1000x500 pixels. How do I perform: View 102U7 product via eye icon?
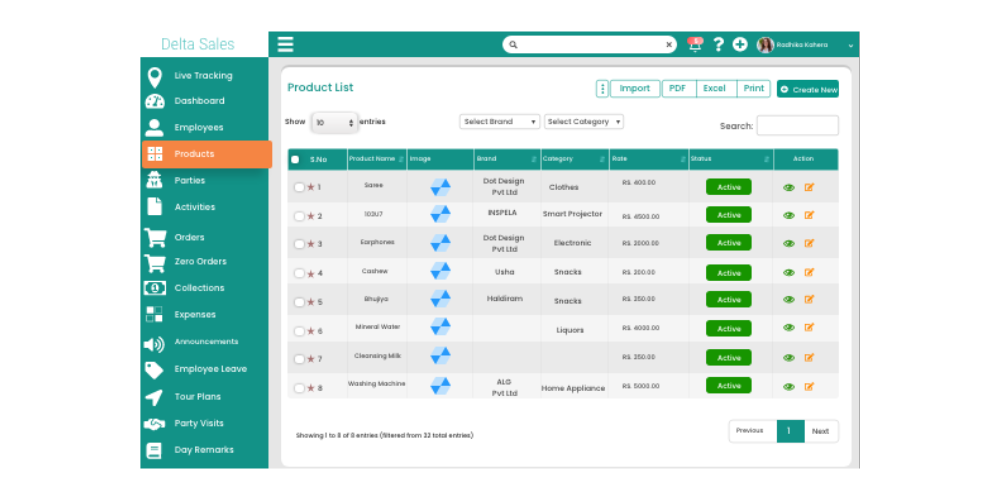789,216
